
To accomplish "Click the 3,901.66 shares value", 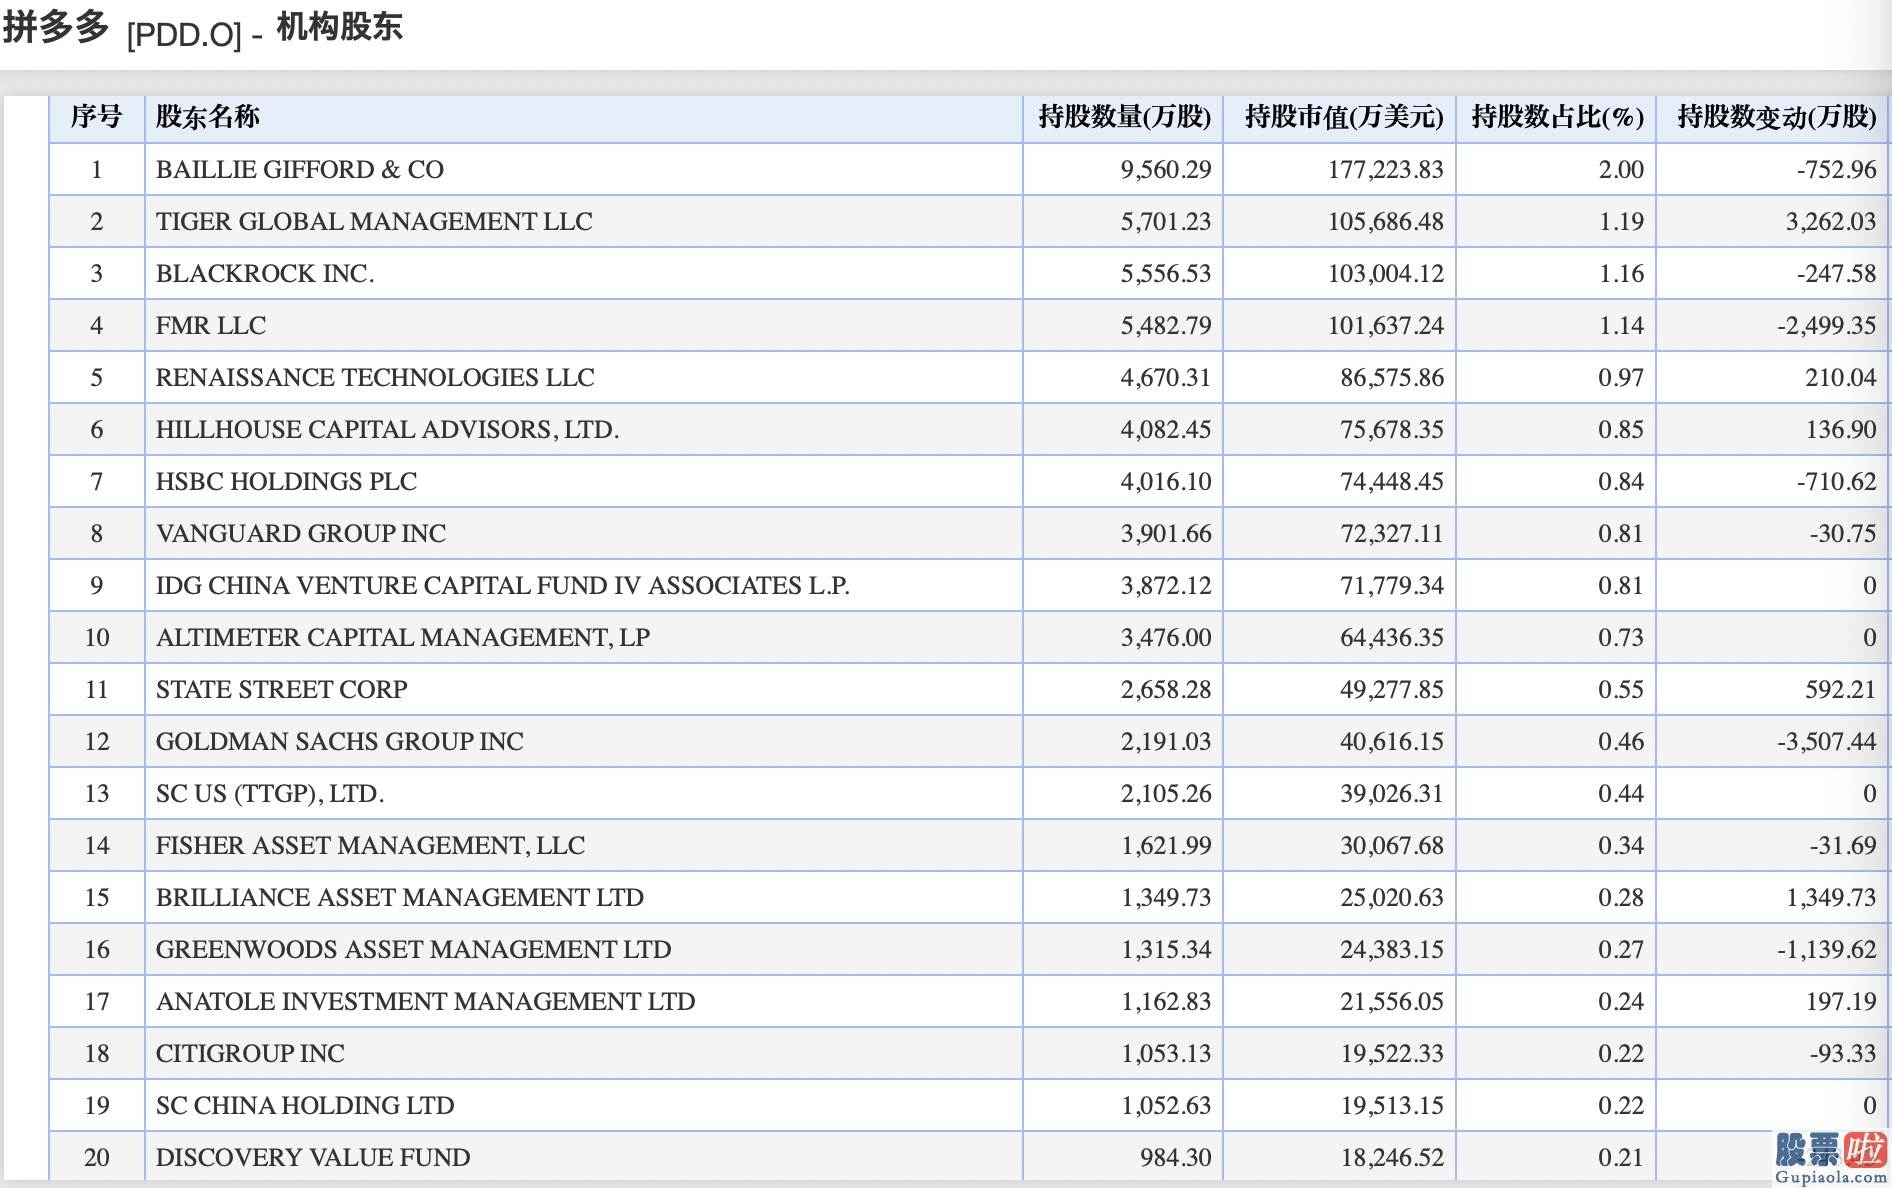I will [x=1166, y=534].
